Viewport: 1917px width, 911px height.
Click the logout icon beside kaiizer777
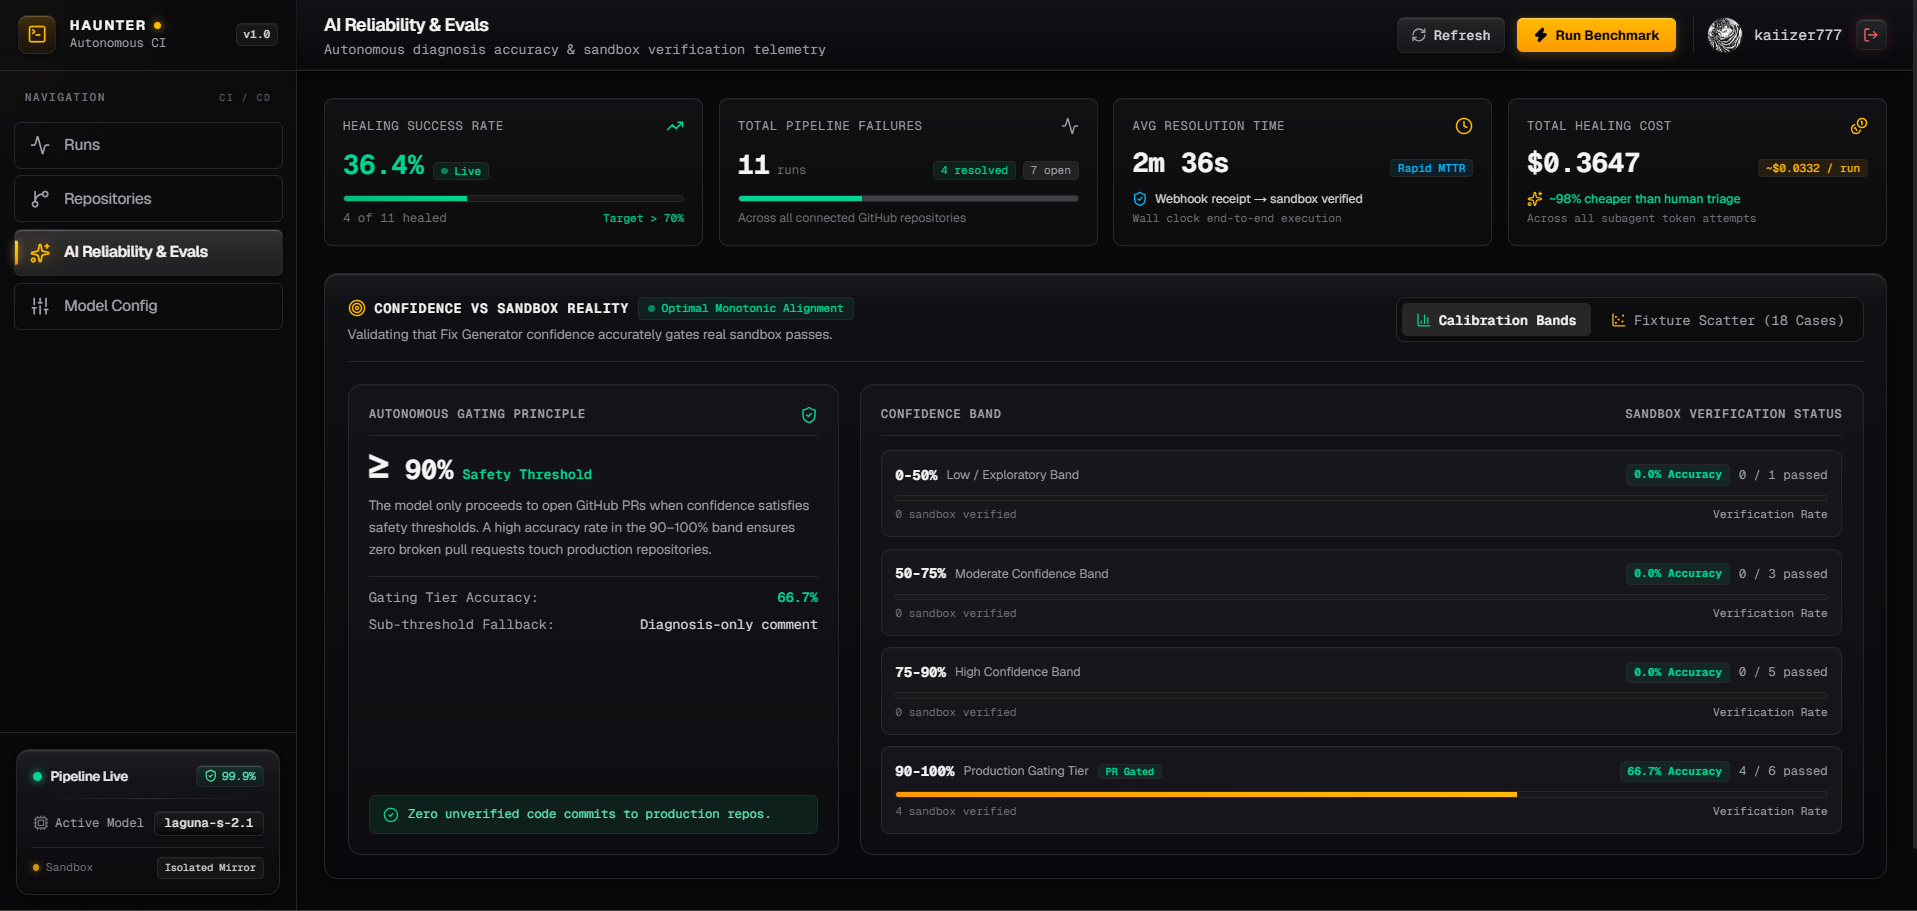(x=1871, y=35)
